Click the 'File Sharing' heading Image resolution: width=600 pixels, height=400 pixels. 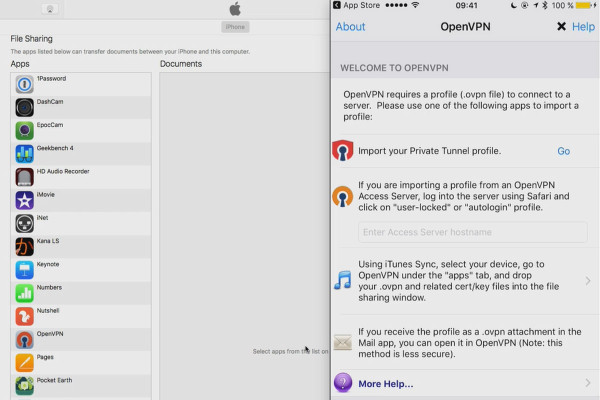click(x=31, y=39)
